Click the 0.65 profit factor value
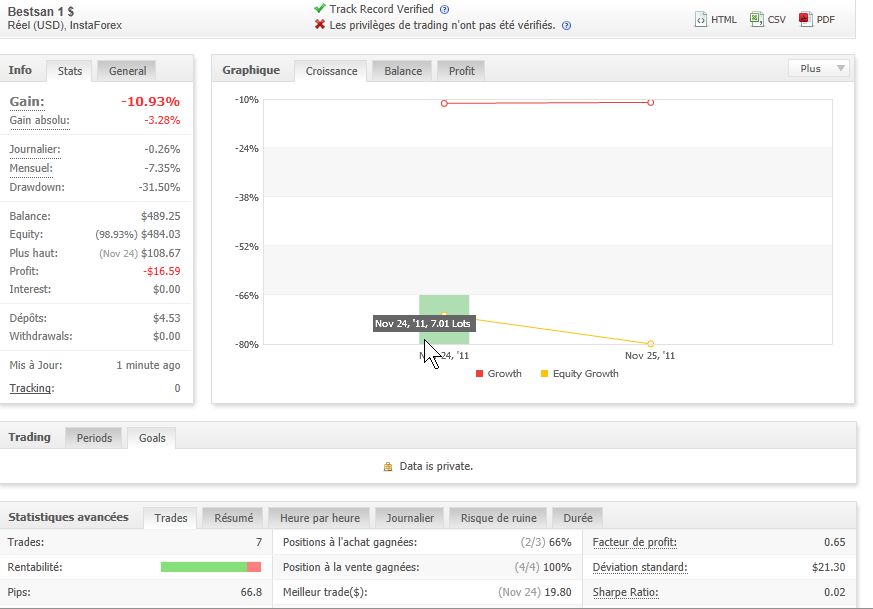Viewport: 873px width, 609px height. point(835,542)
